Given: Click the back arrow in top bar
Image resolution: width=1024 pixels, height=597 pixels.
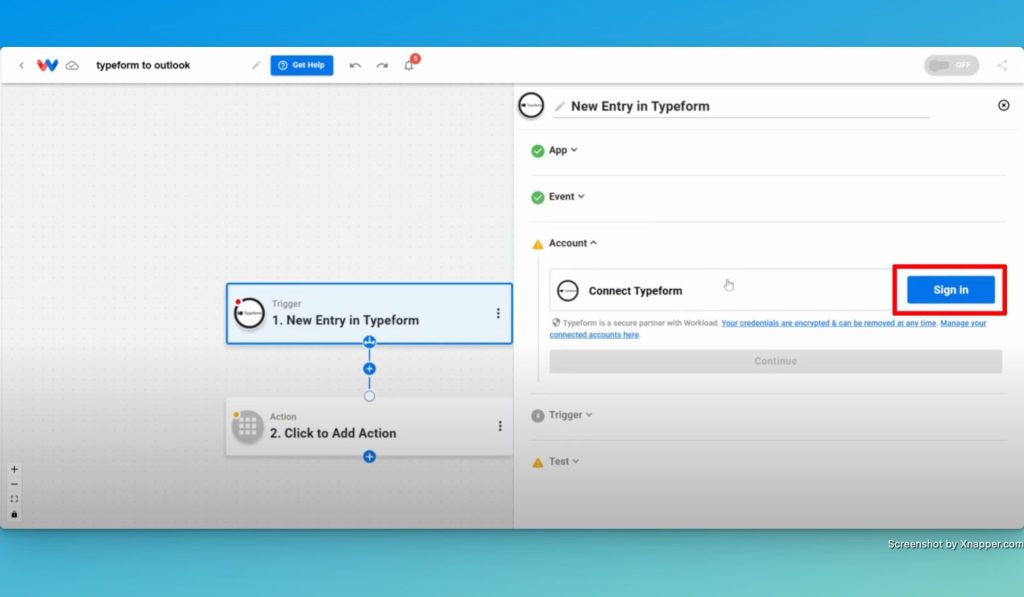Looking at the screenshot, I should pos(22,65).
